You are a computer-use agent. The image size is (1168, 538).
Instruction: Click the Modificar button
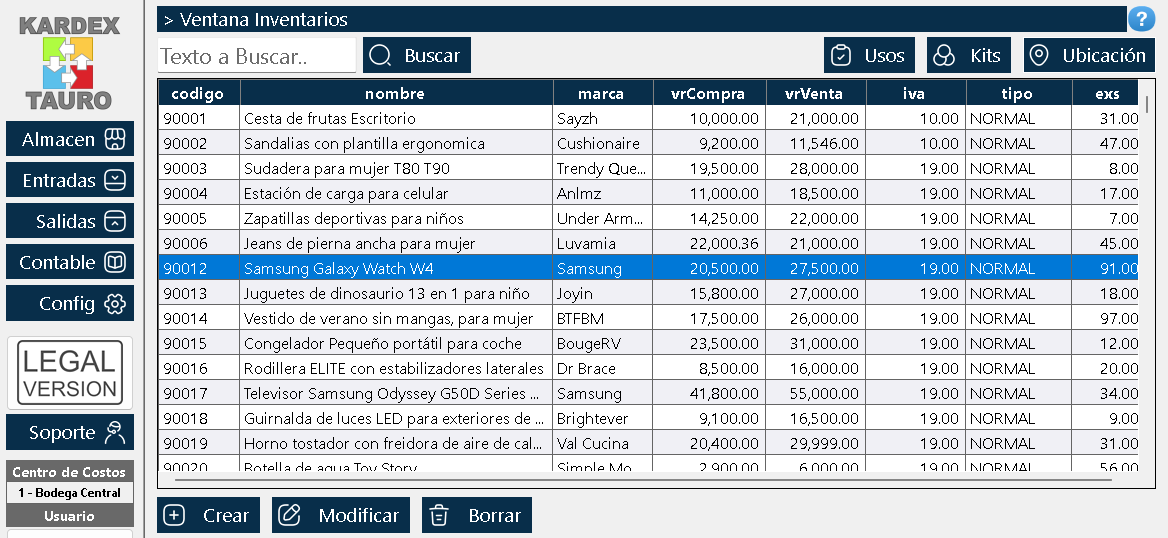coord(341,515)
